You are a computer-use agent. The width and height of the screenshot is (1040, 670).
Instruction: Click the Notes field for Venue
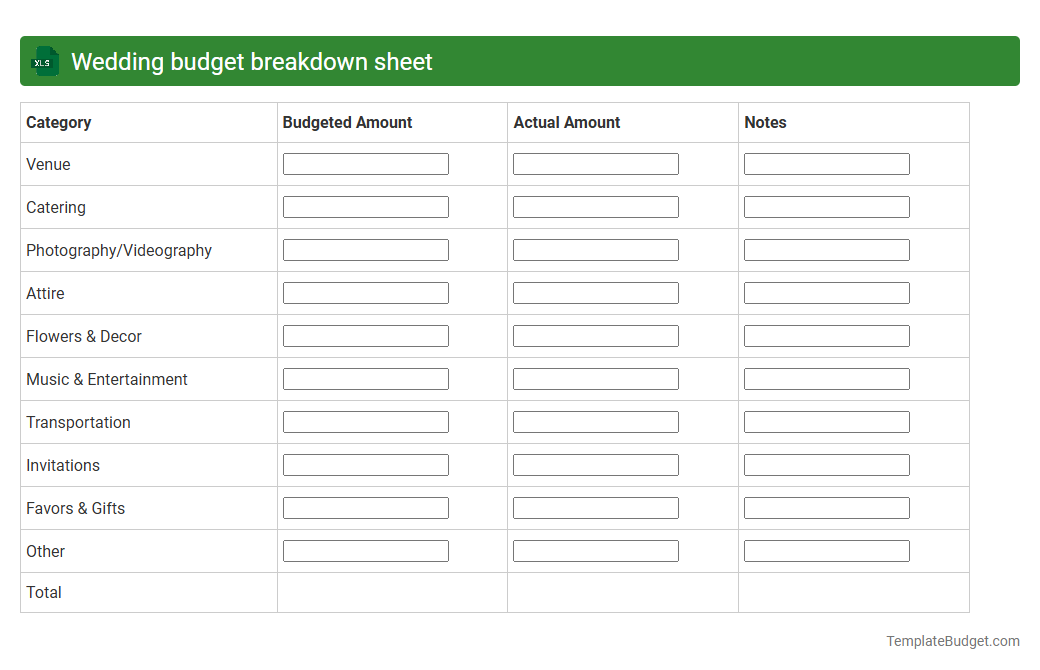(826, 163)
